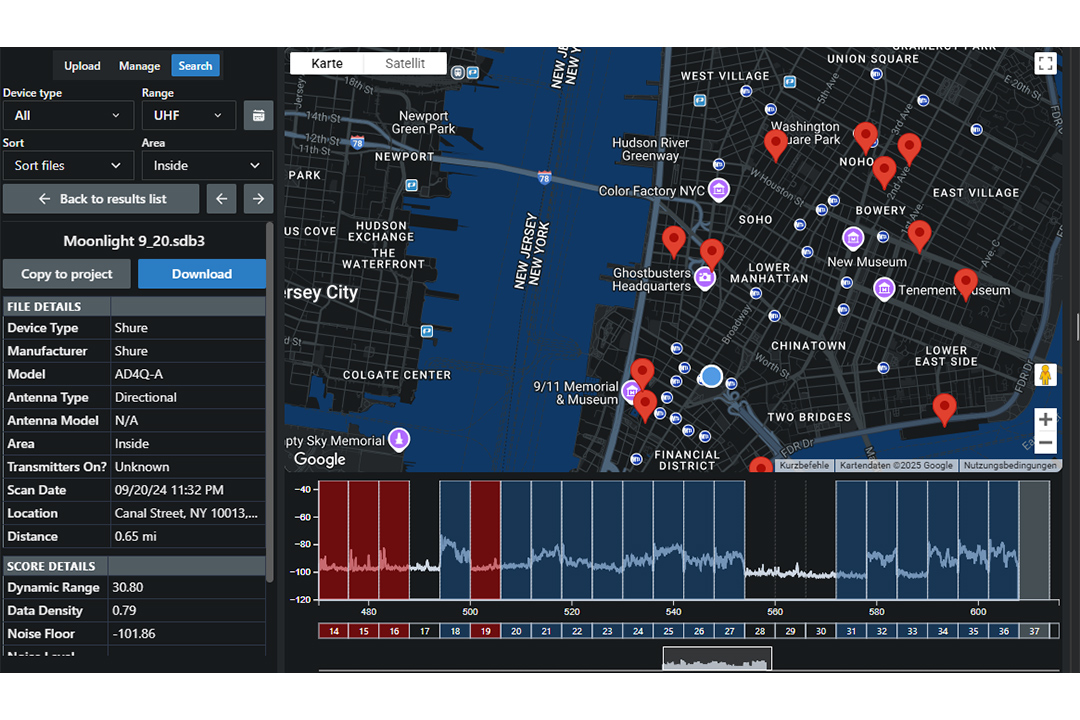The height and width of the screenshot is (720, 1080).
Task: Open the Device type dropdown
Action: [68, 116]
